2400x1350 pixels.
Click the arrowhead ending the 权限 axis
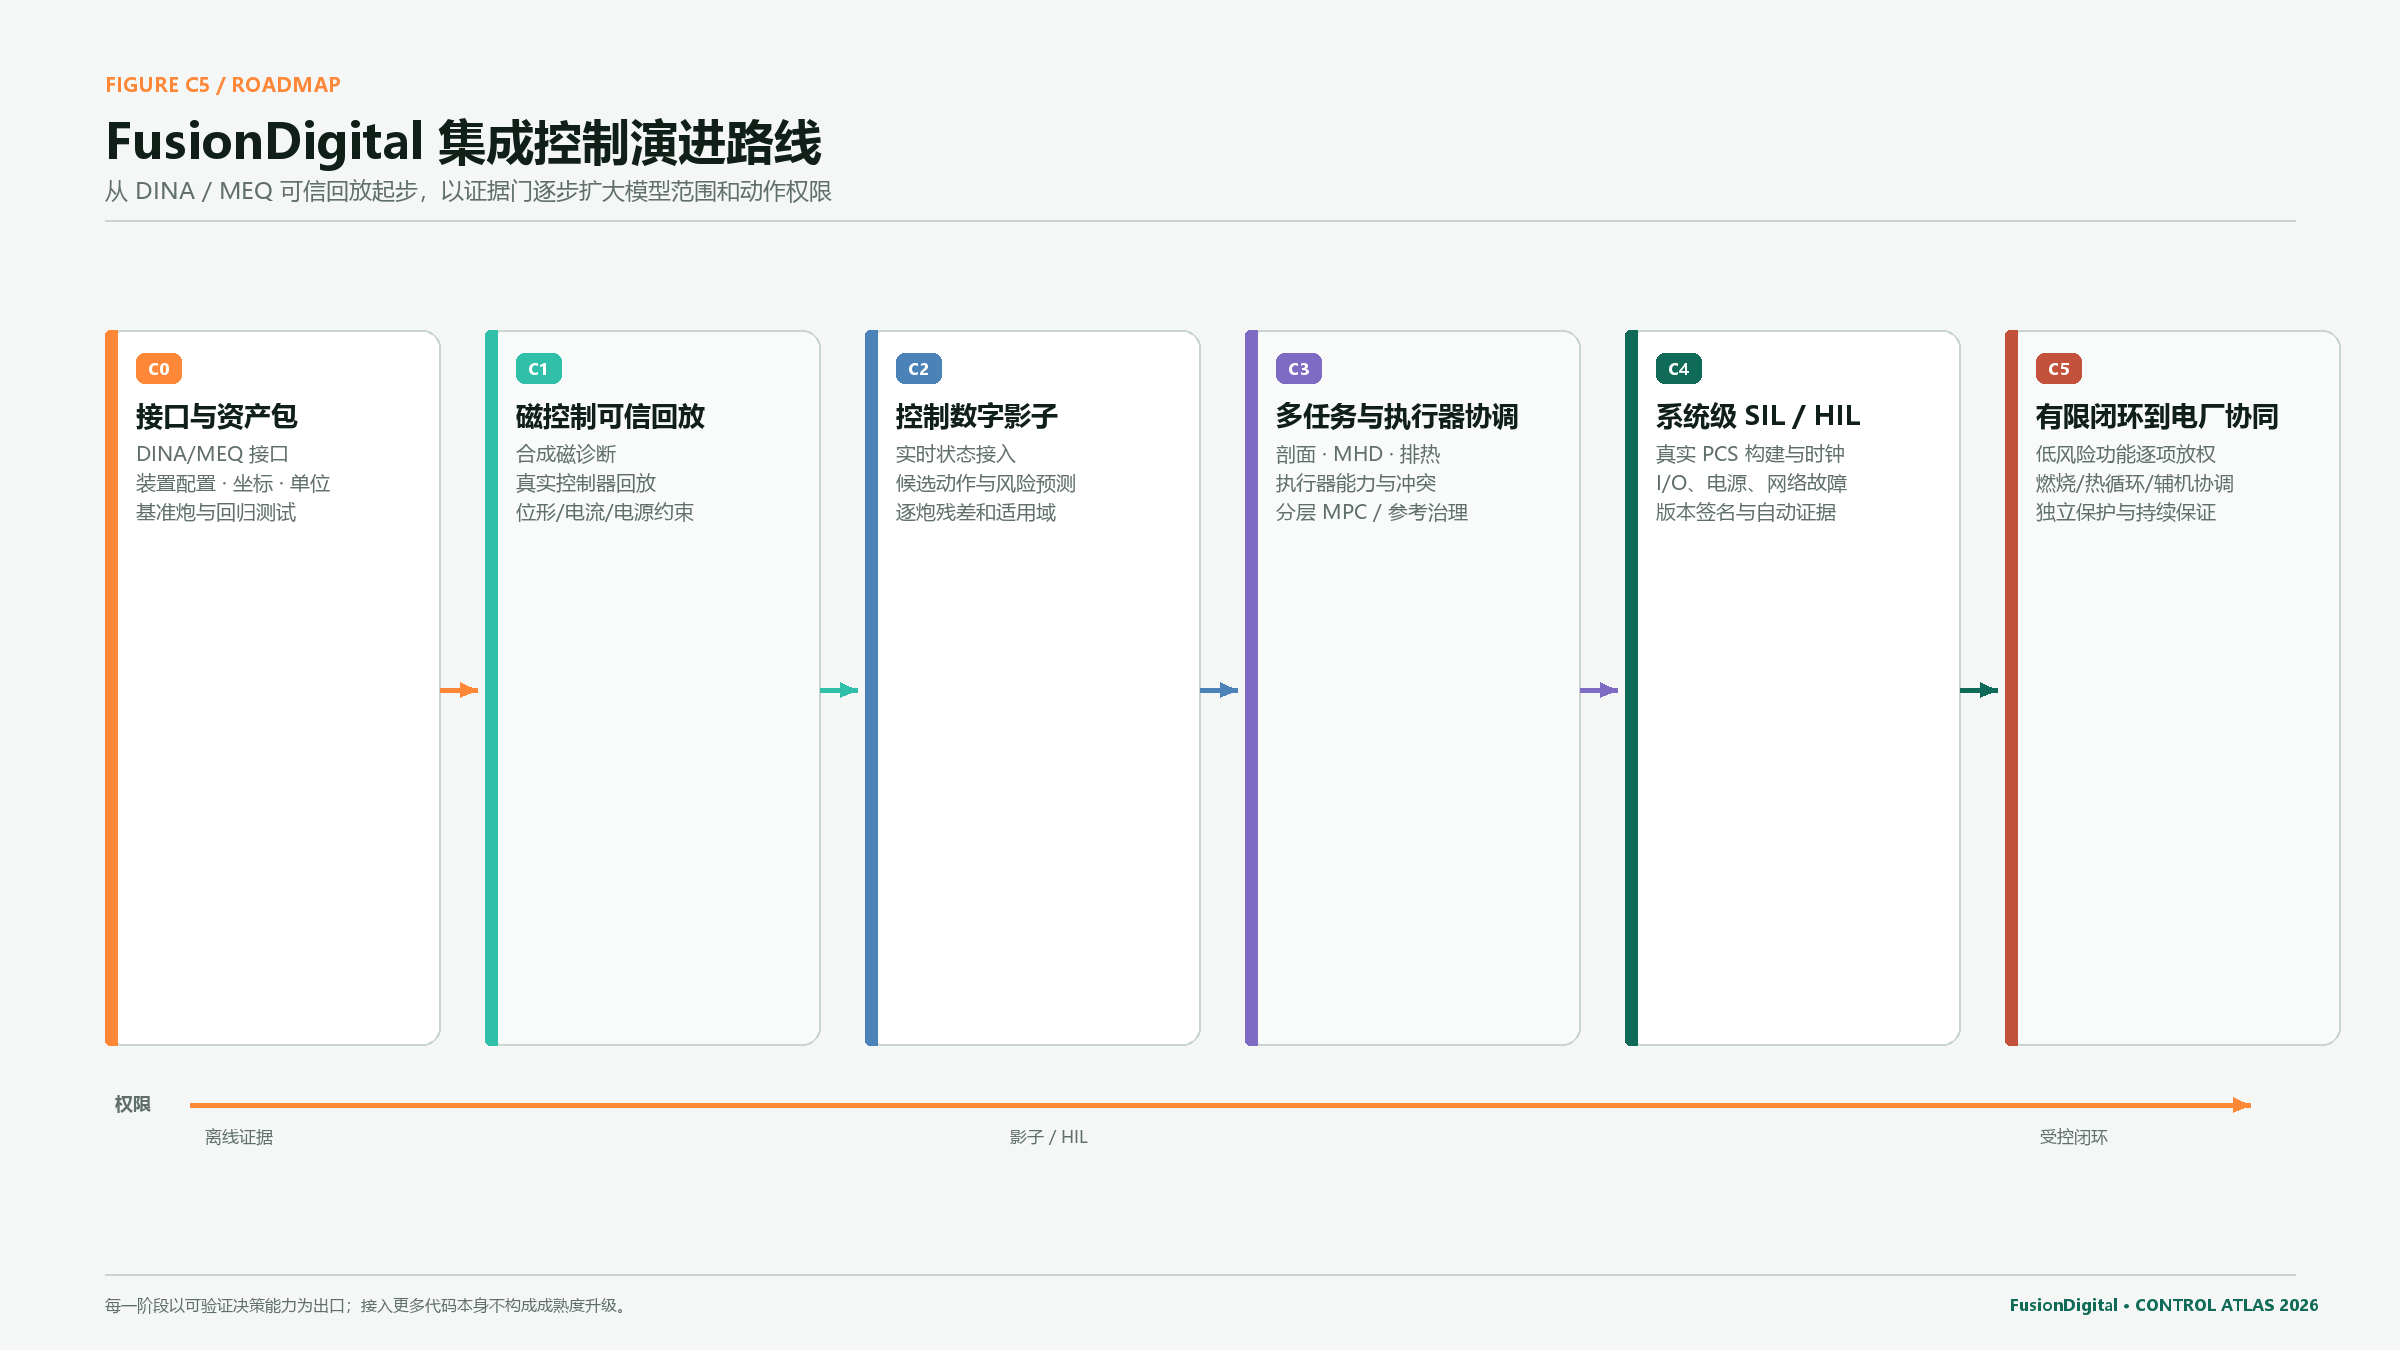2242,1105
